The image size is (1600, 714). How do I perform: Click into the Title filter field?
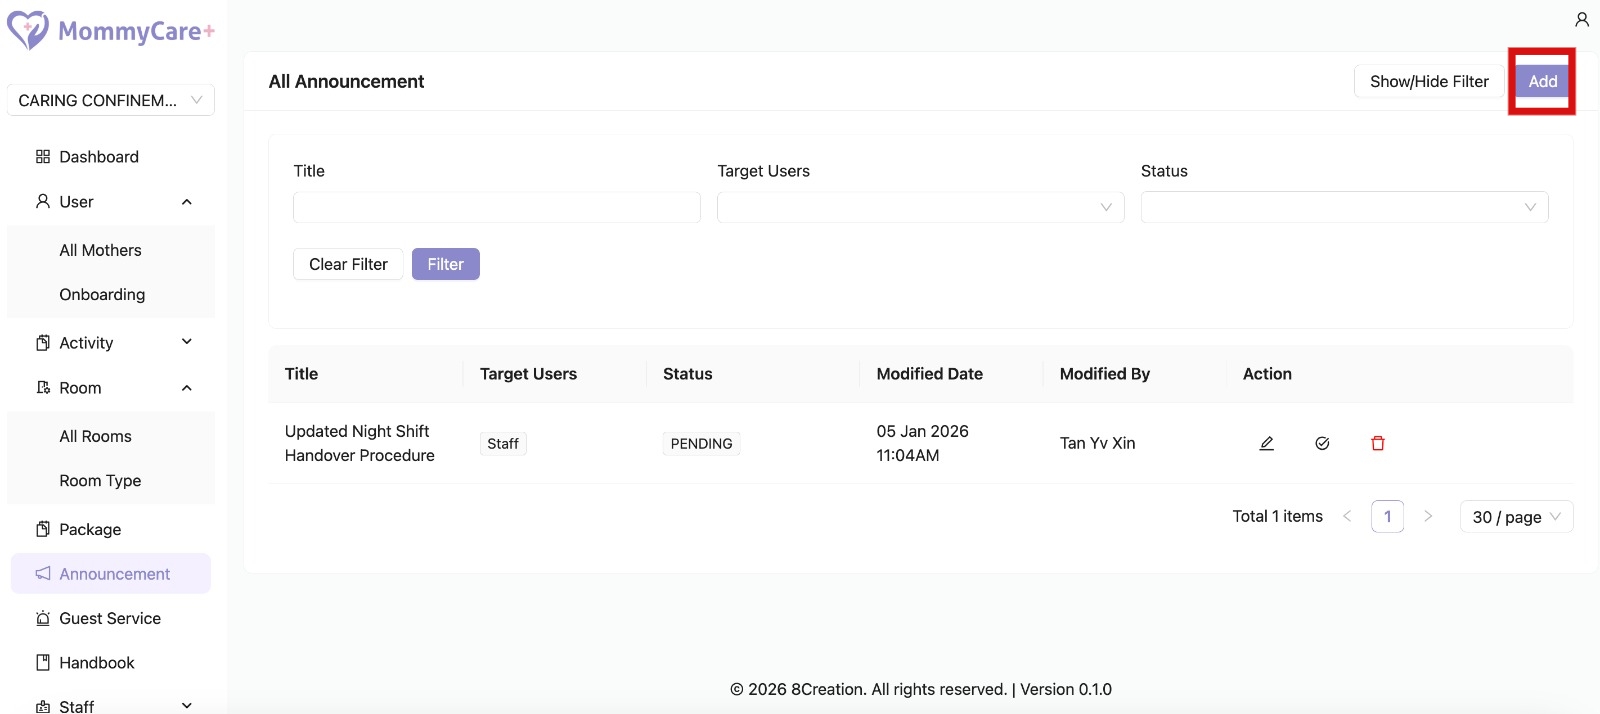pyautogui.click(x=496, y=207)
